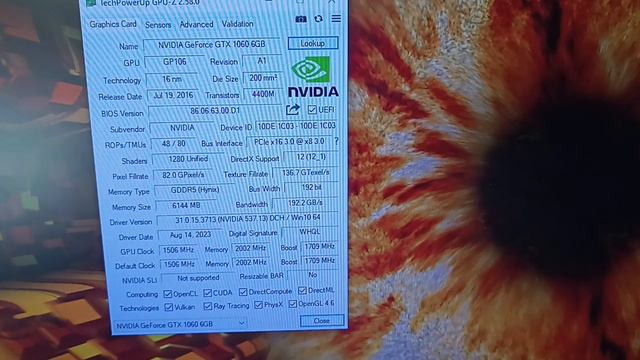The width and height of the screenshot is (640, 360).
Task: Click the GPU-Z screenshot camera icon
Action: coord(301,19)
